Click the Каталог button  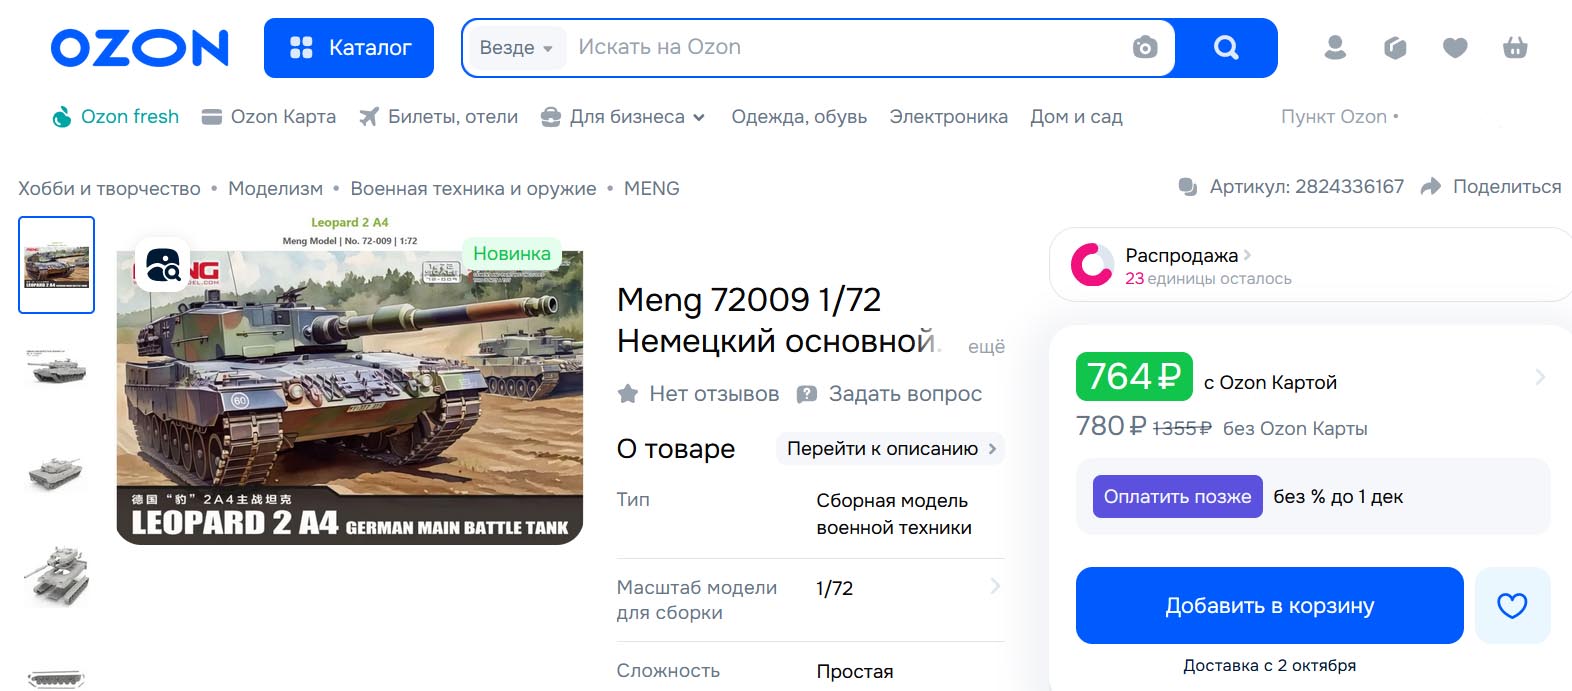pos(349,48)
